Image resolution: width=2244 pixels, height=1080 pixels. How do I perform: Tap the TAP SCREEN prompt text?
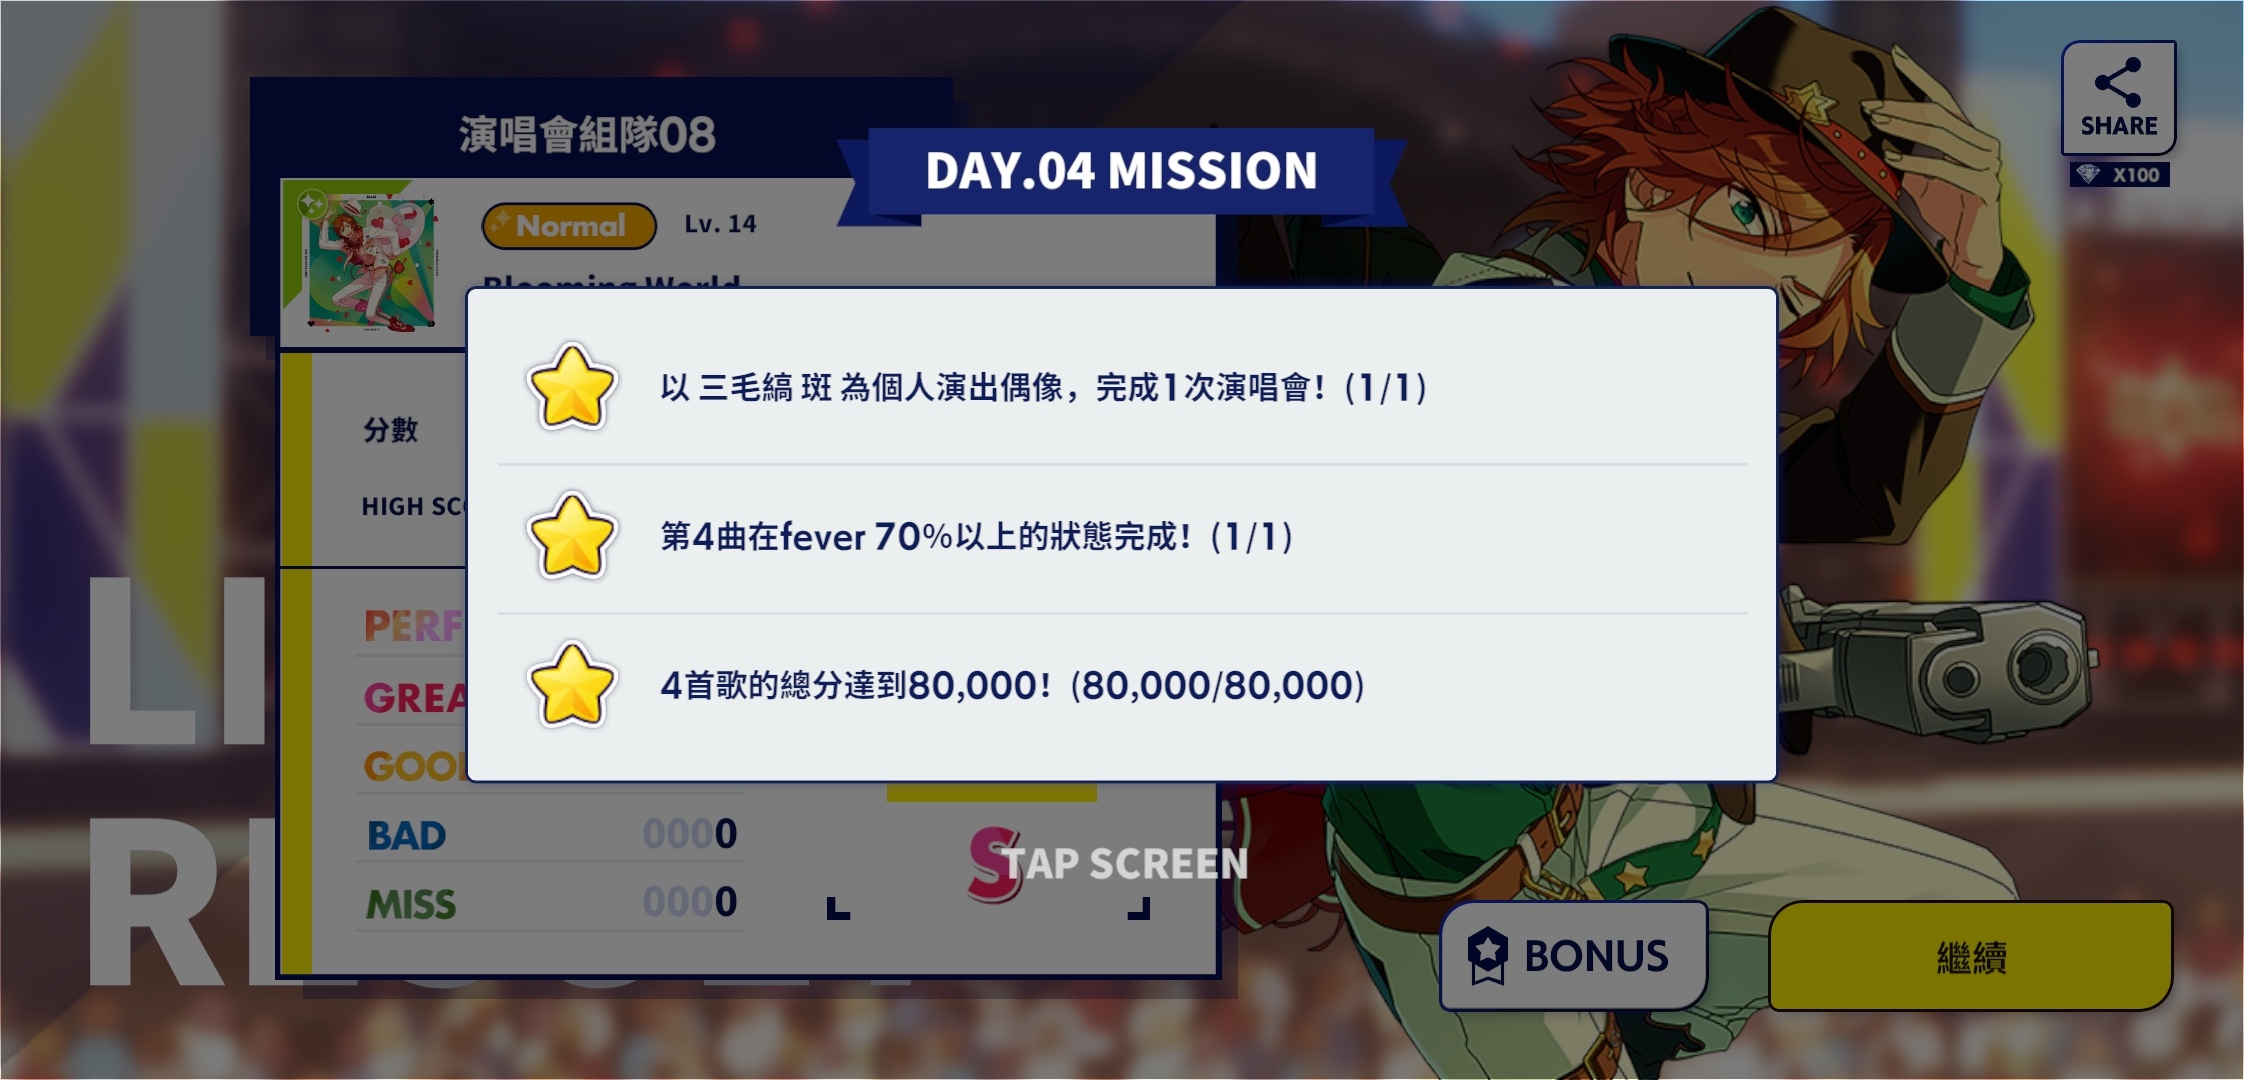[x=1125, y=864]
